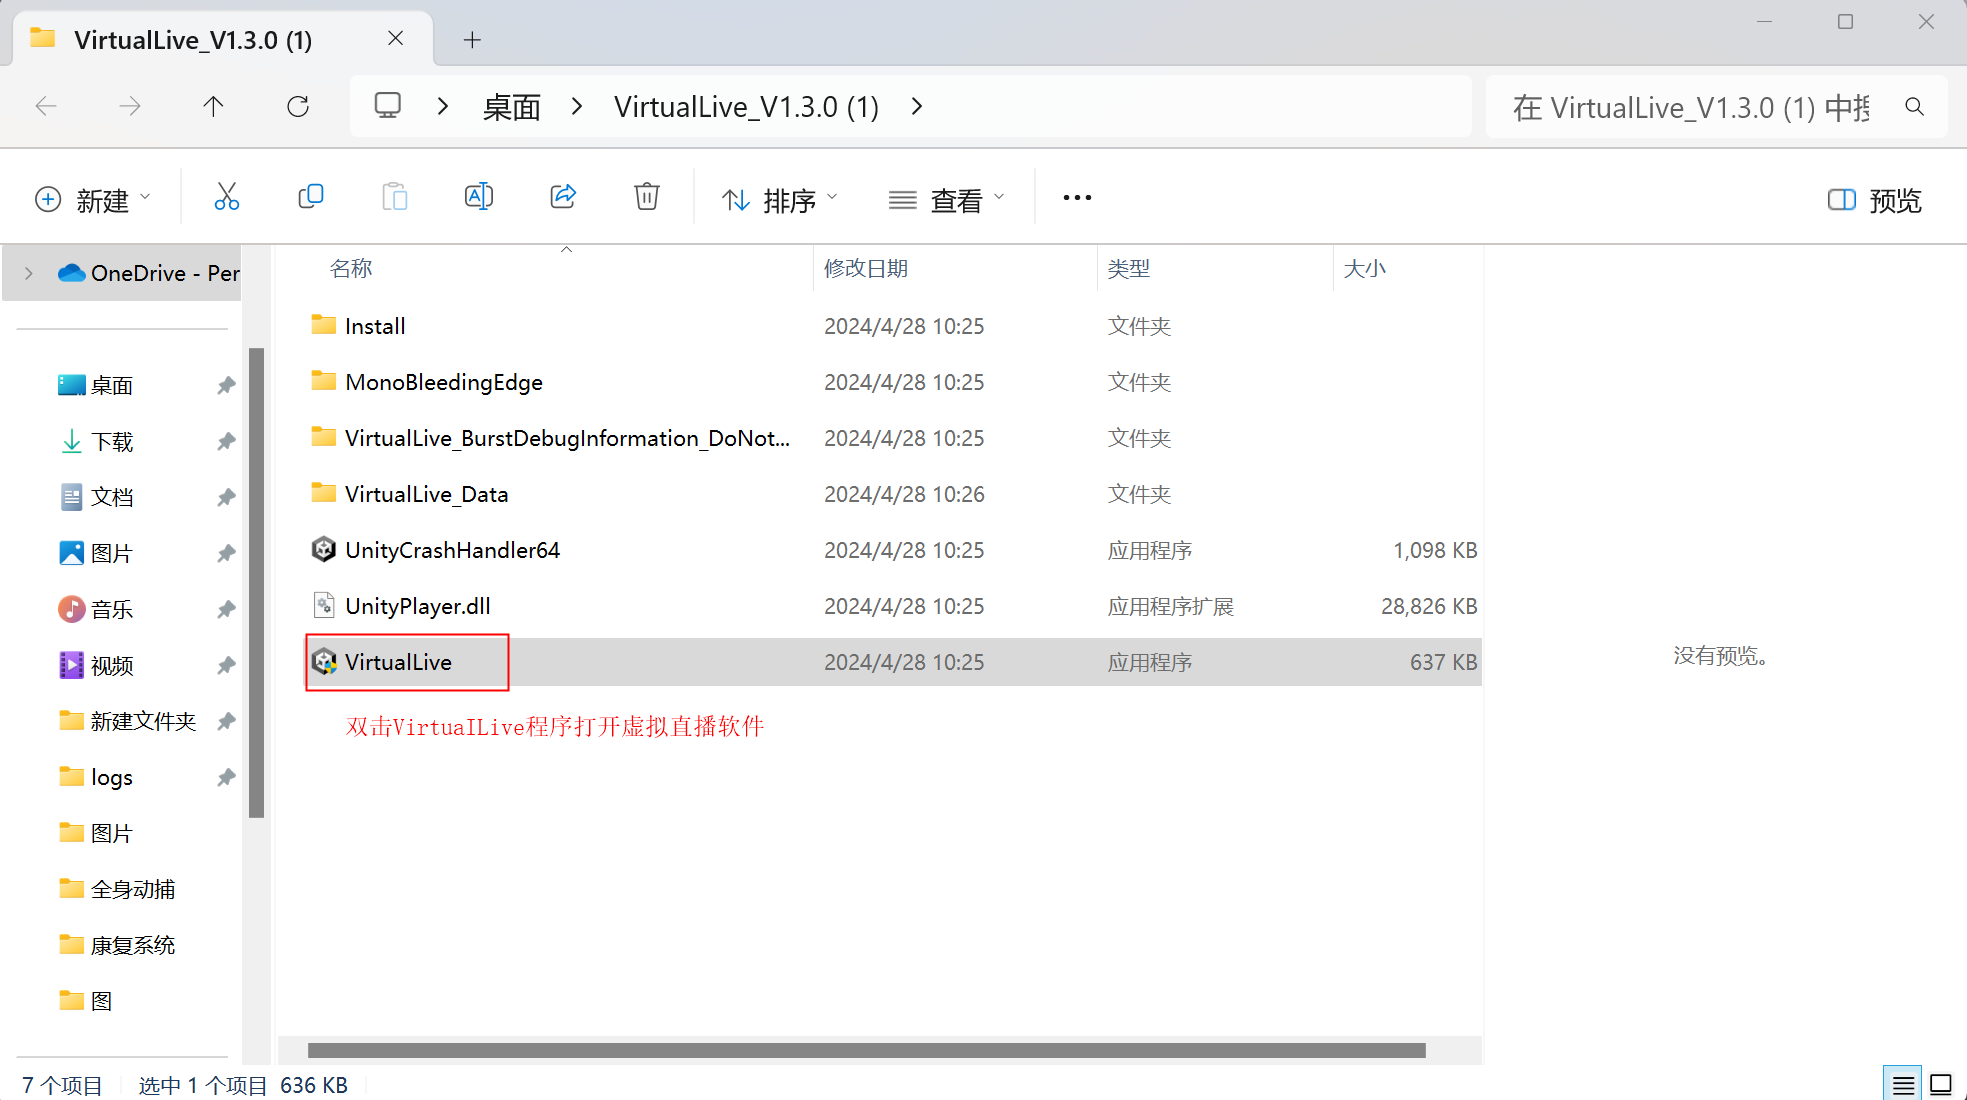Viewport: 1967px width, 1100px height.
Task: Select the VirtualLive application file
Action: (398, 662)
